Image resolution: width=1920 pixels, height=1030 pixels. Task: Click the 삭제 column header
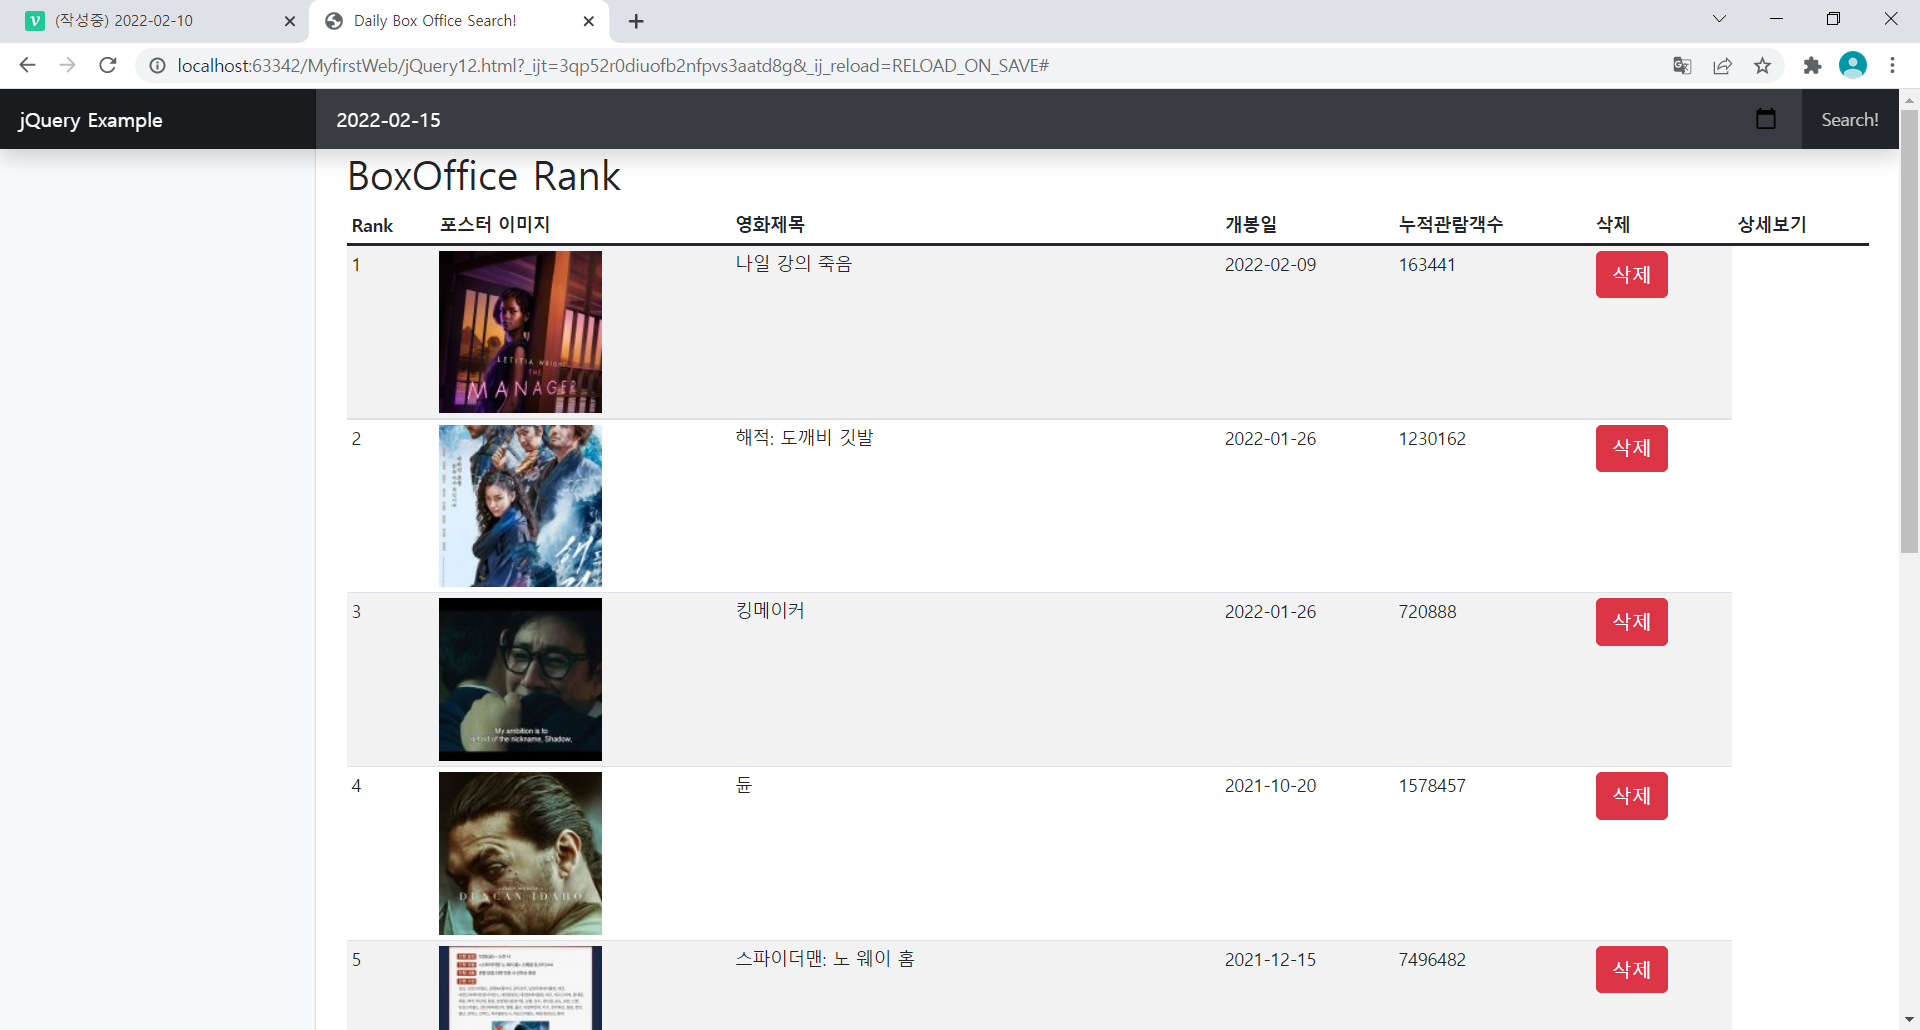[1613, 225]
